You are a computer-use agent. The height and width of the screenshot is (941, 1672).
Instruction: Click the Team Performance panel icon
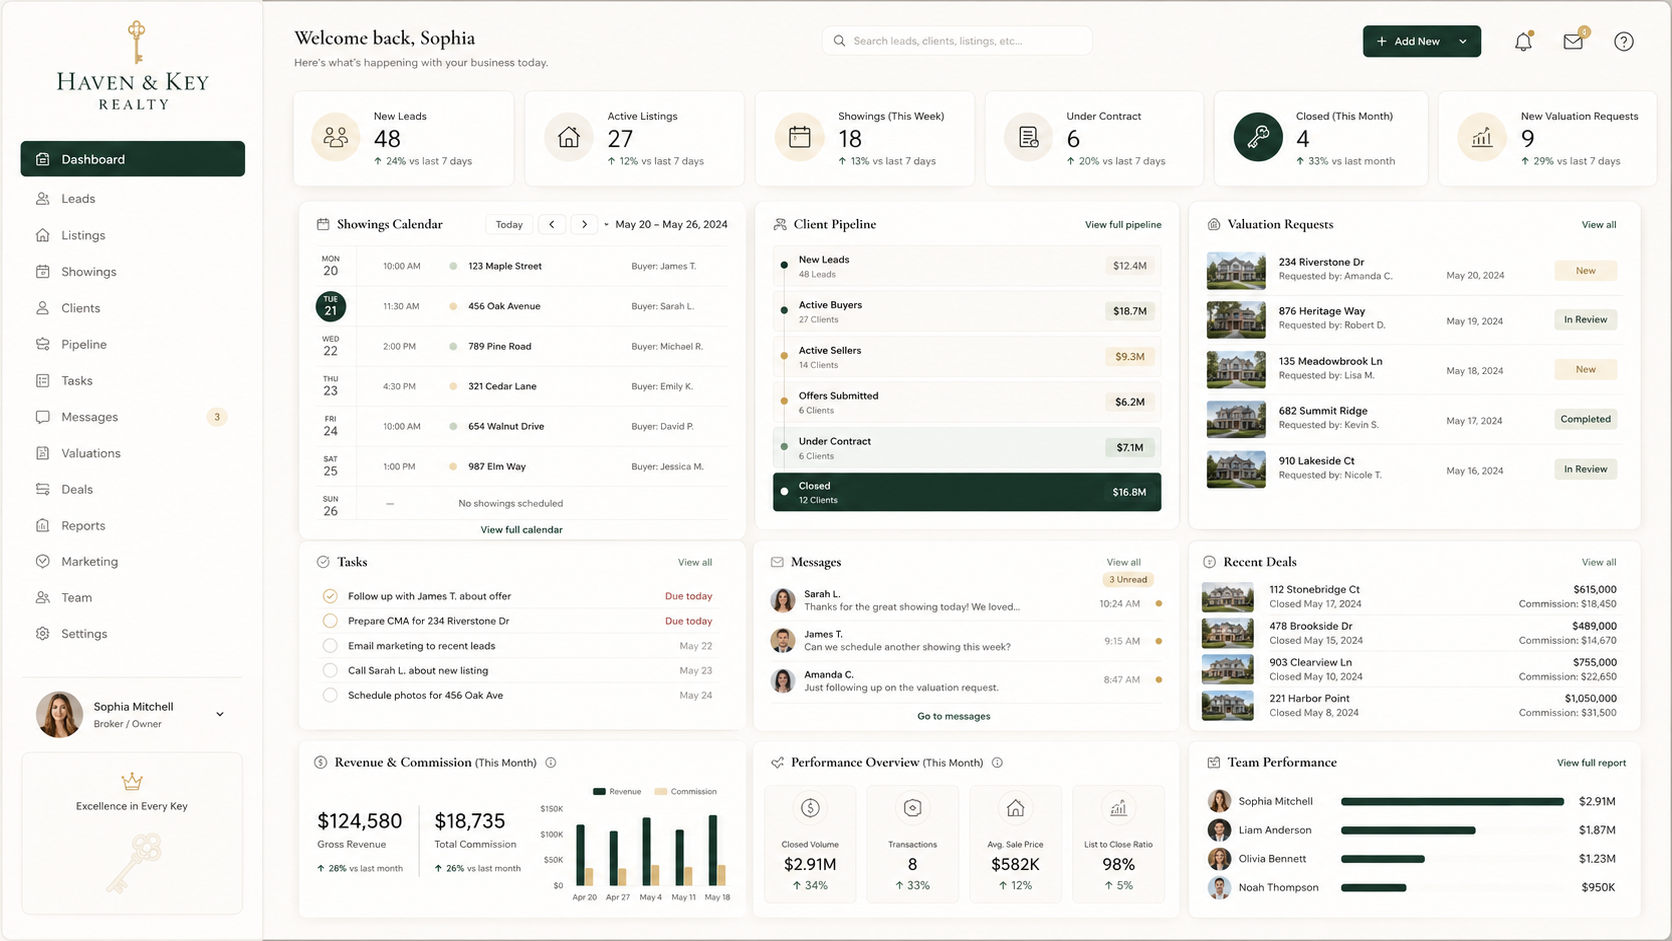(1214, 763)
